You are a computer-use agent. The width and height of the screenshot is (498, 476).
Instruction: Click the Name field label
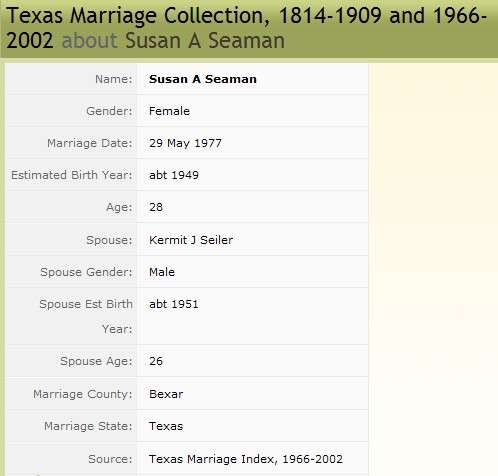(x=114, y=79)
